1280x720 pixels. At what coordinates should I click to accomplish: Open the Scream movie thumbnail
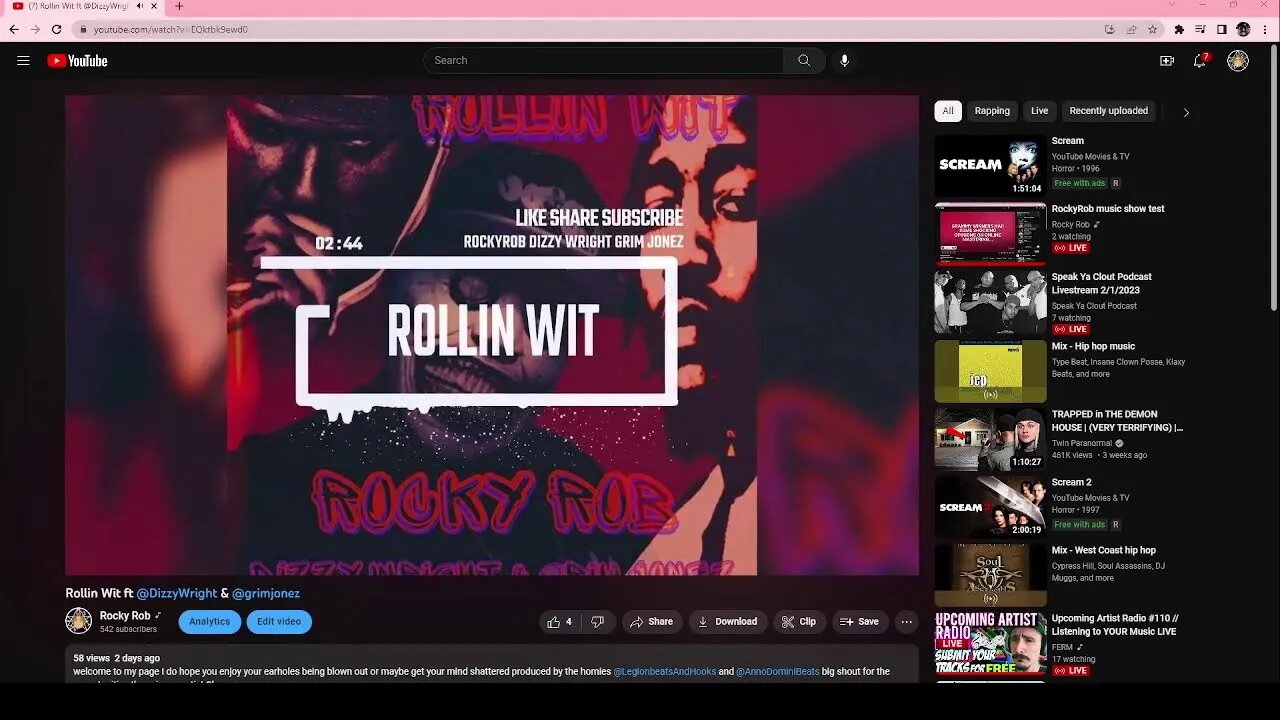coord(990,166)
